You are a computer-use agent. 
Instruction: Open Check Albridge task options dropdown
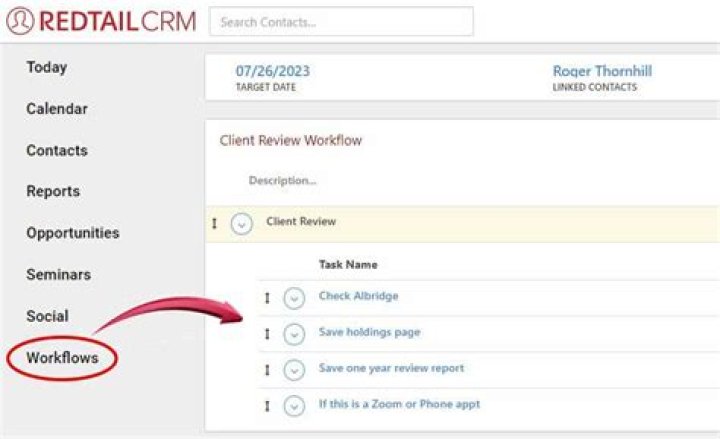click(x=294, y=298)
